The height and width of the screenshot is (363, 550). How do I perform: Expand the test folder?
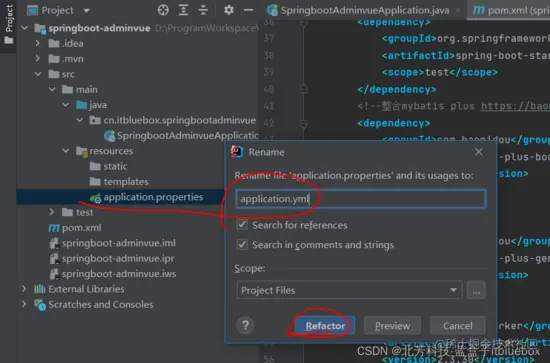tap(52, 212)
